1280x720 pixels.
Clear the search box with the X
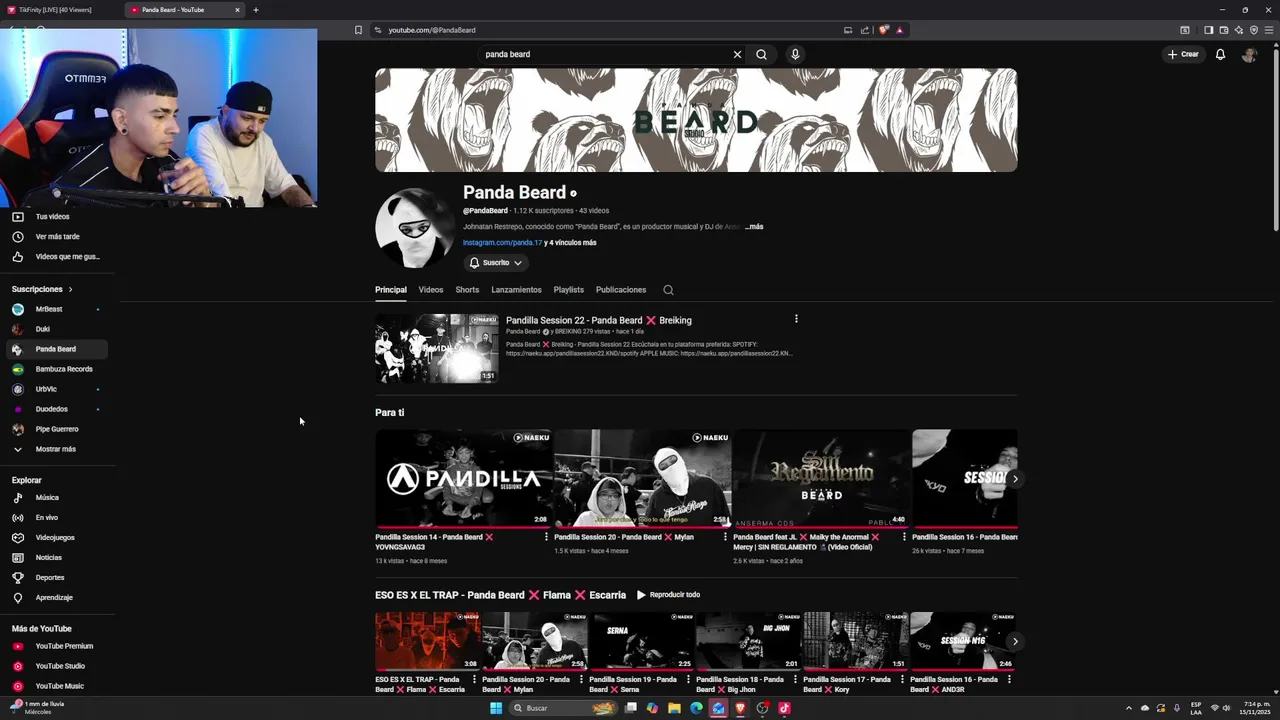737,54
